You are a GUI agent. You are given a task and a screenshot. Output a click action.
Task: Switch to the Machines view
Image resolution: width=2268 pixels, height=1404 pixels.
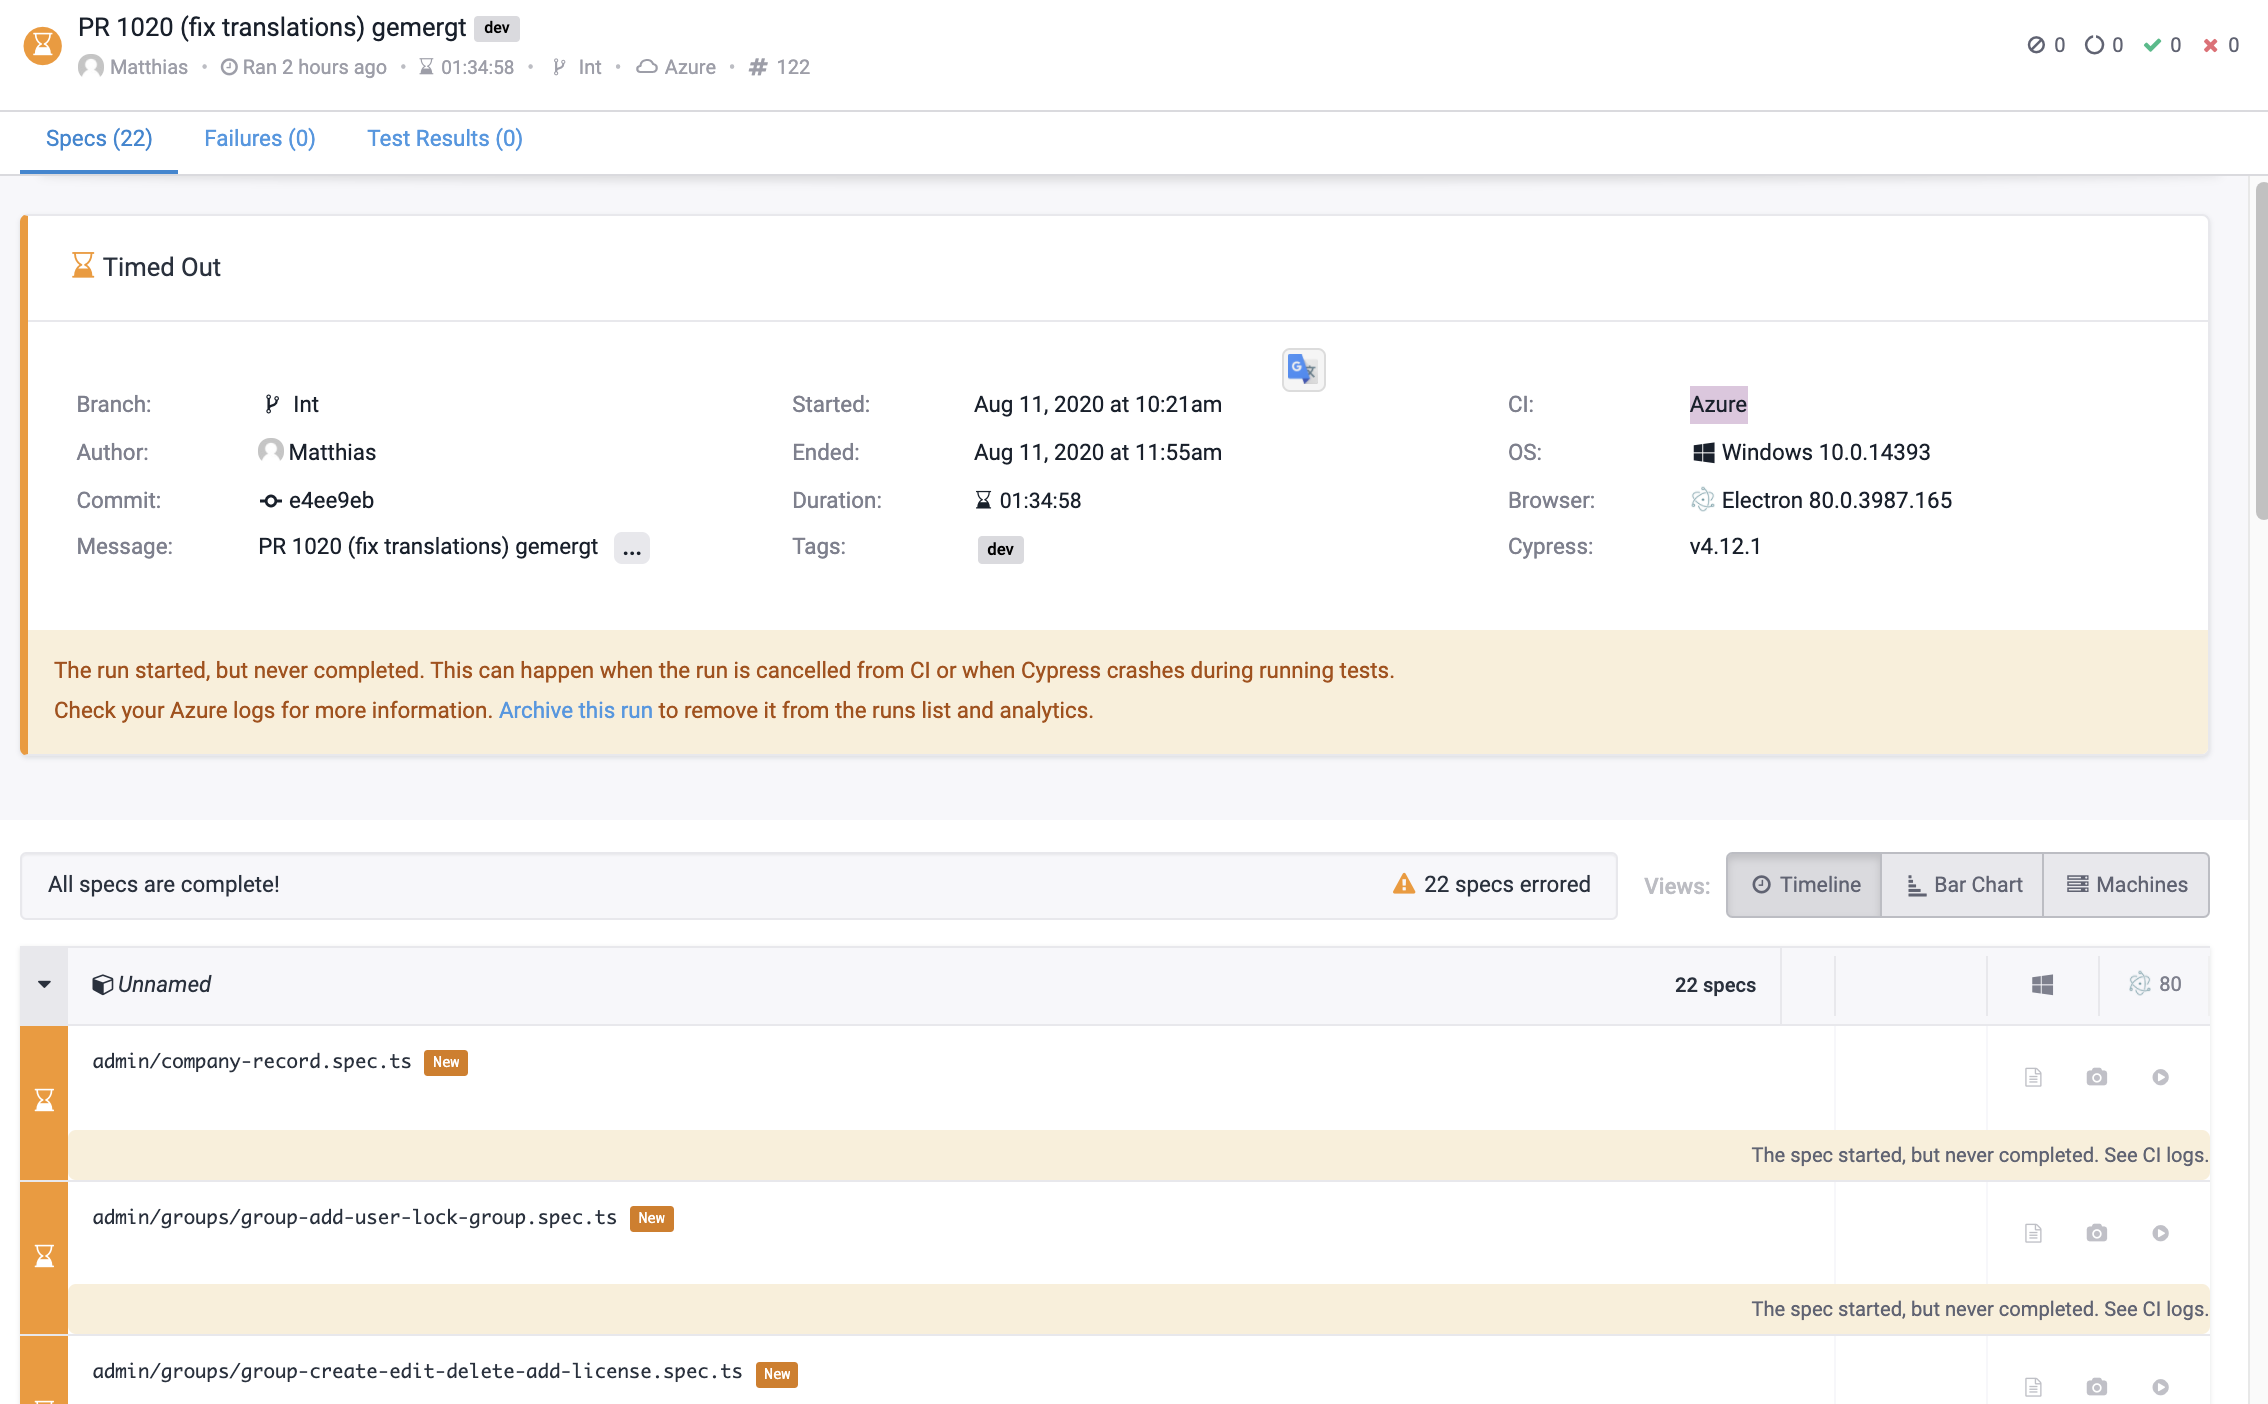[x=2126, y=884]
